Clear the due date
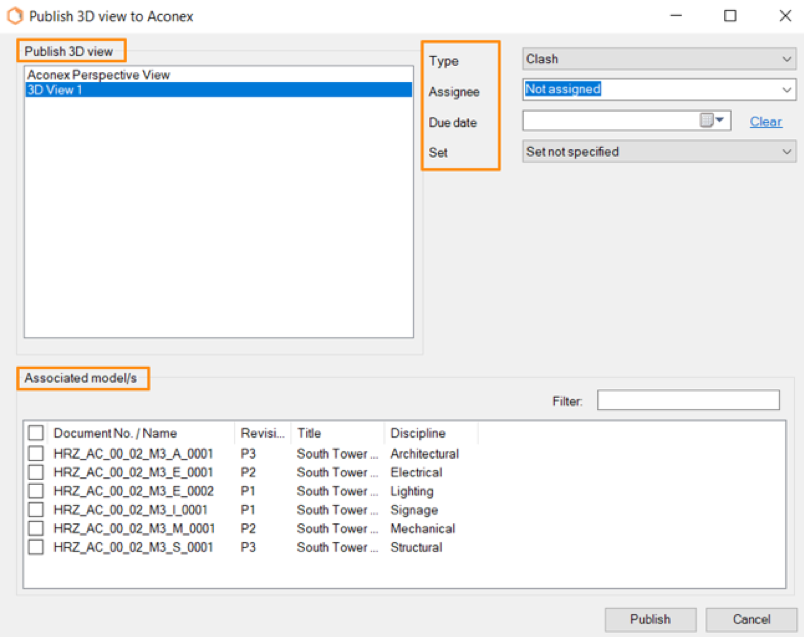The height and width of the screenshot is (637, 804). (x=766, y=122)
